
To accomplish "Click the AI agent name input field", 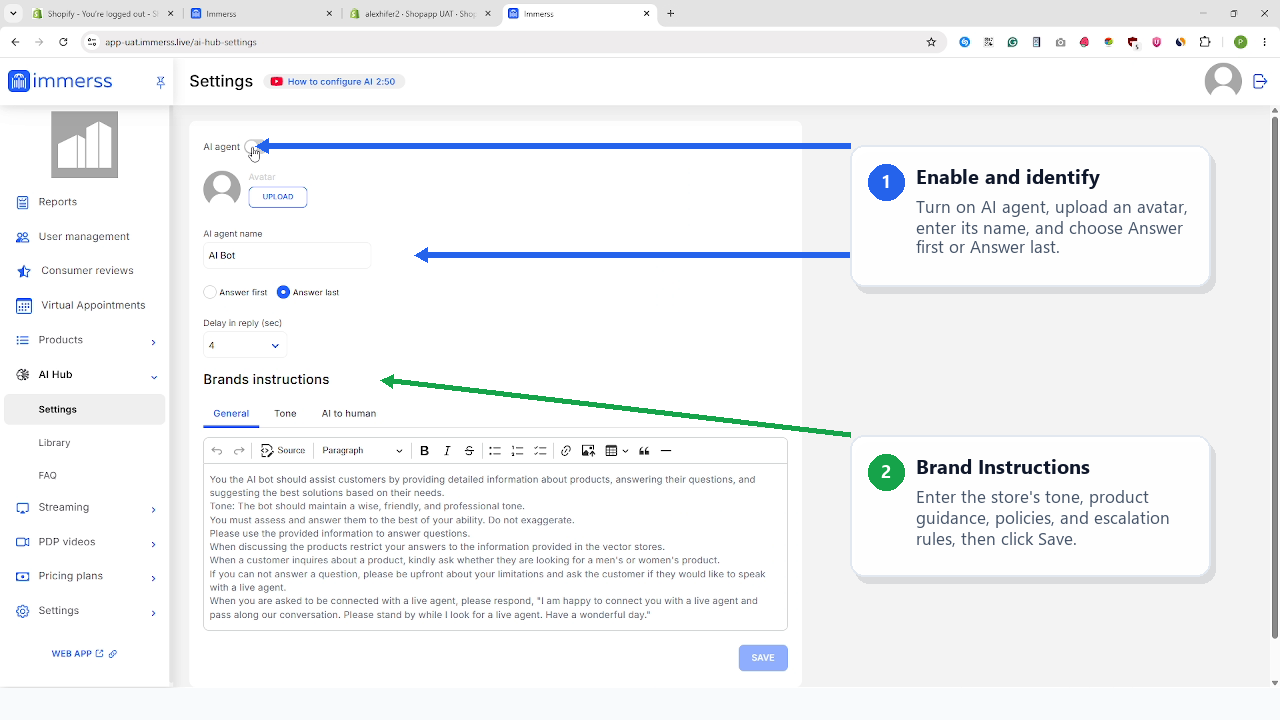I will [287, 256].
